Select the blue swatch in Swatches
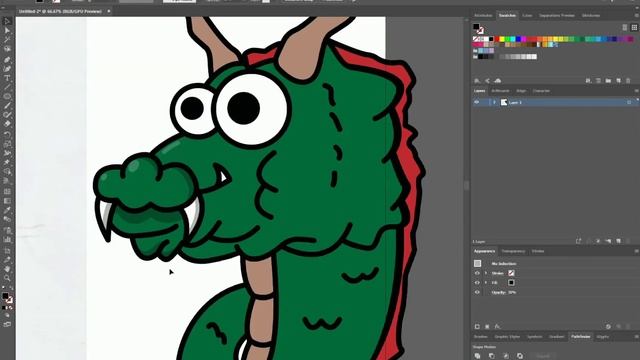Viewport: 640px width, 360px height. (x=518, y=39)
